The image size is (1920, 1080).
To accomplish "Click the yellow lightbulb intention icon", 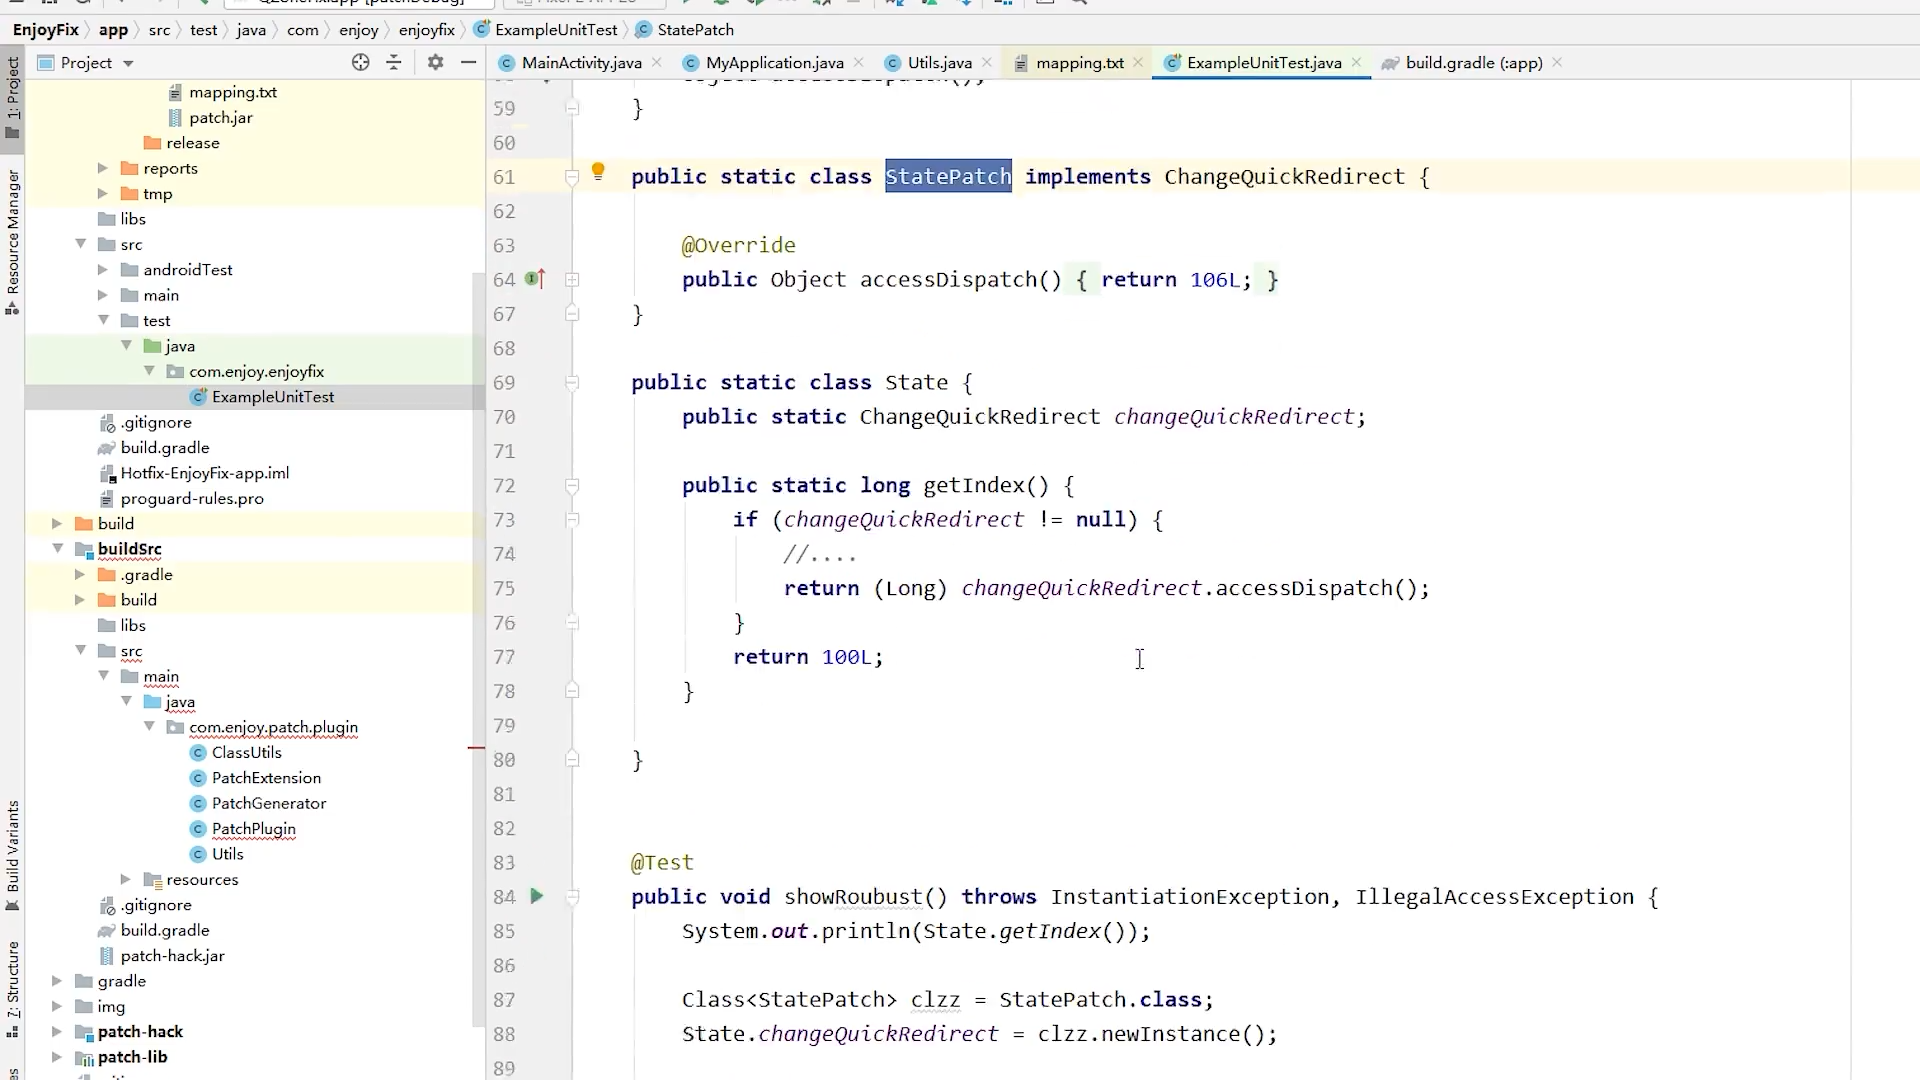I will [x=598, y=172].
